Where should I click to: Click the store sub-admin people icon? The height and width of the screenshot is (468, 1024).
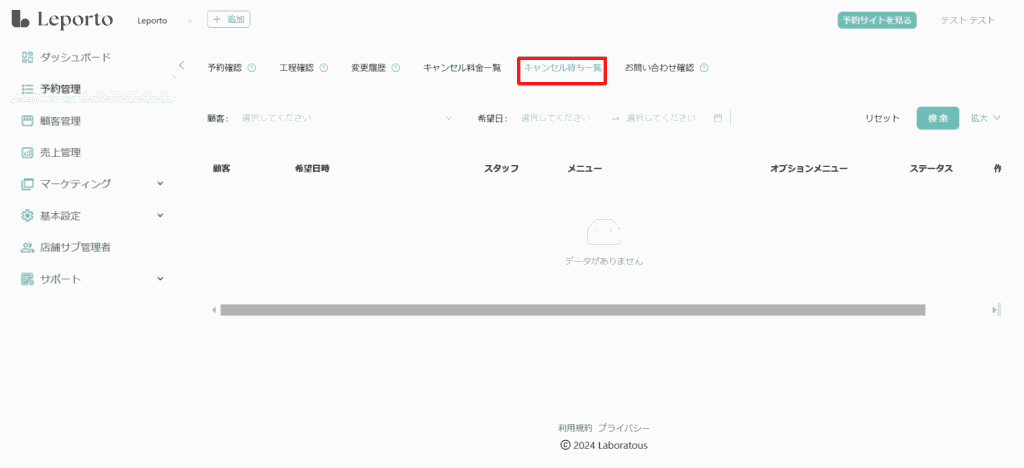[28, 247]
